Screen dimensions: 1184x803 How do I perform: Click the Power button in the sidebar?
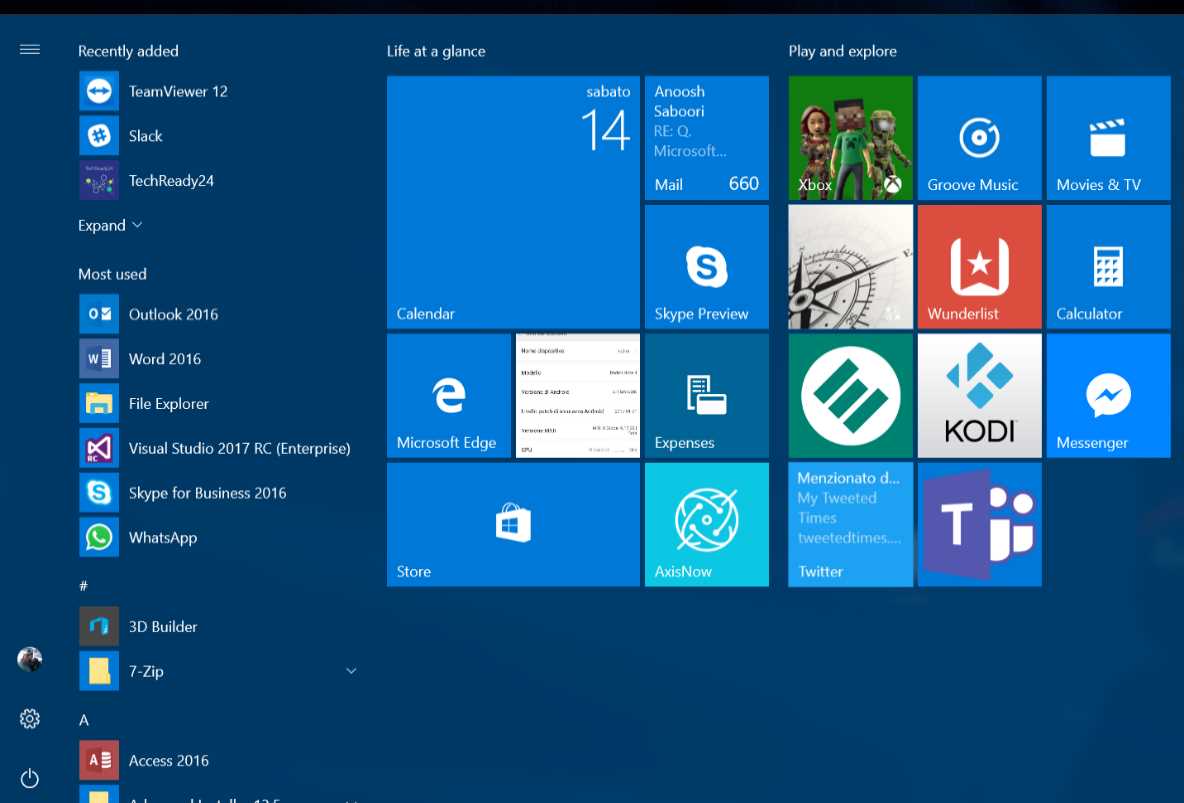coord(29,778)
